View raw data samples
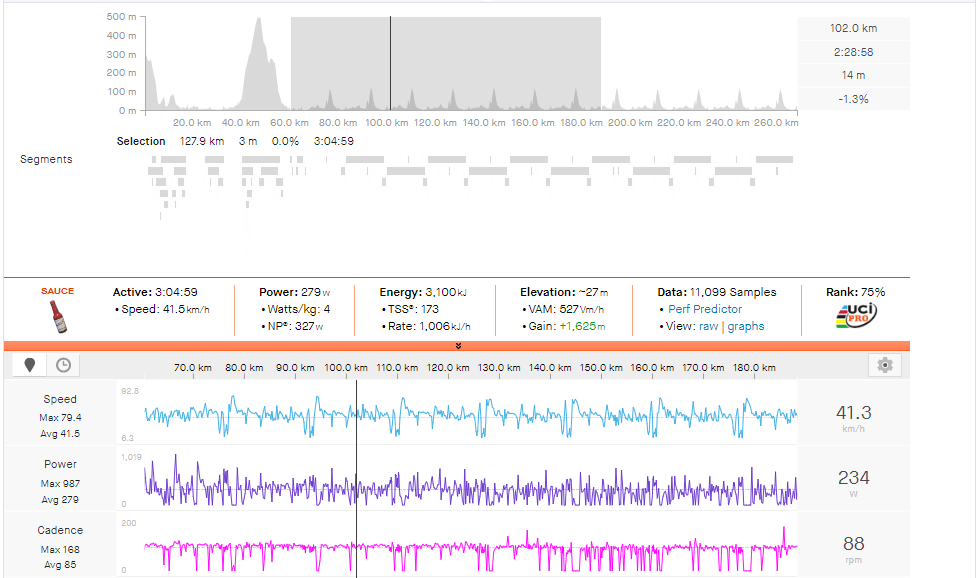This screenshot has height=578, width=978. click(707, 326)
